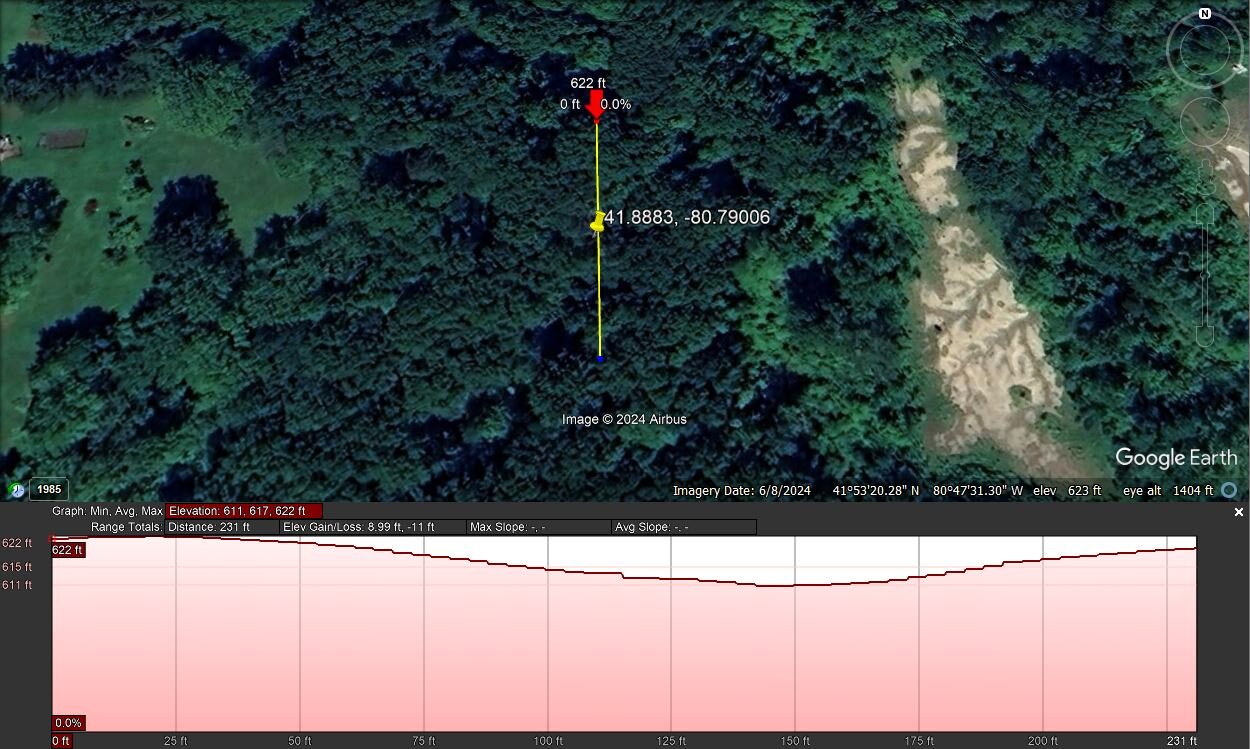Open the historical imagery clock icon
Screen dimensions: 1250x749
tap(16, 489)
